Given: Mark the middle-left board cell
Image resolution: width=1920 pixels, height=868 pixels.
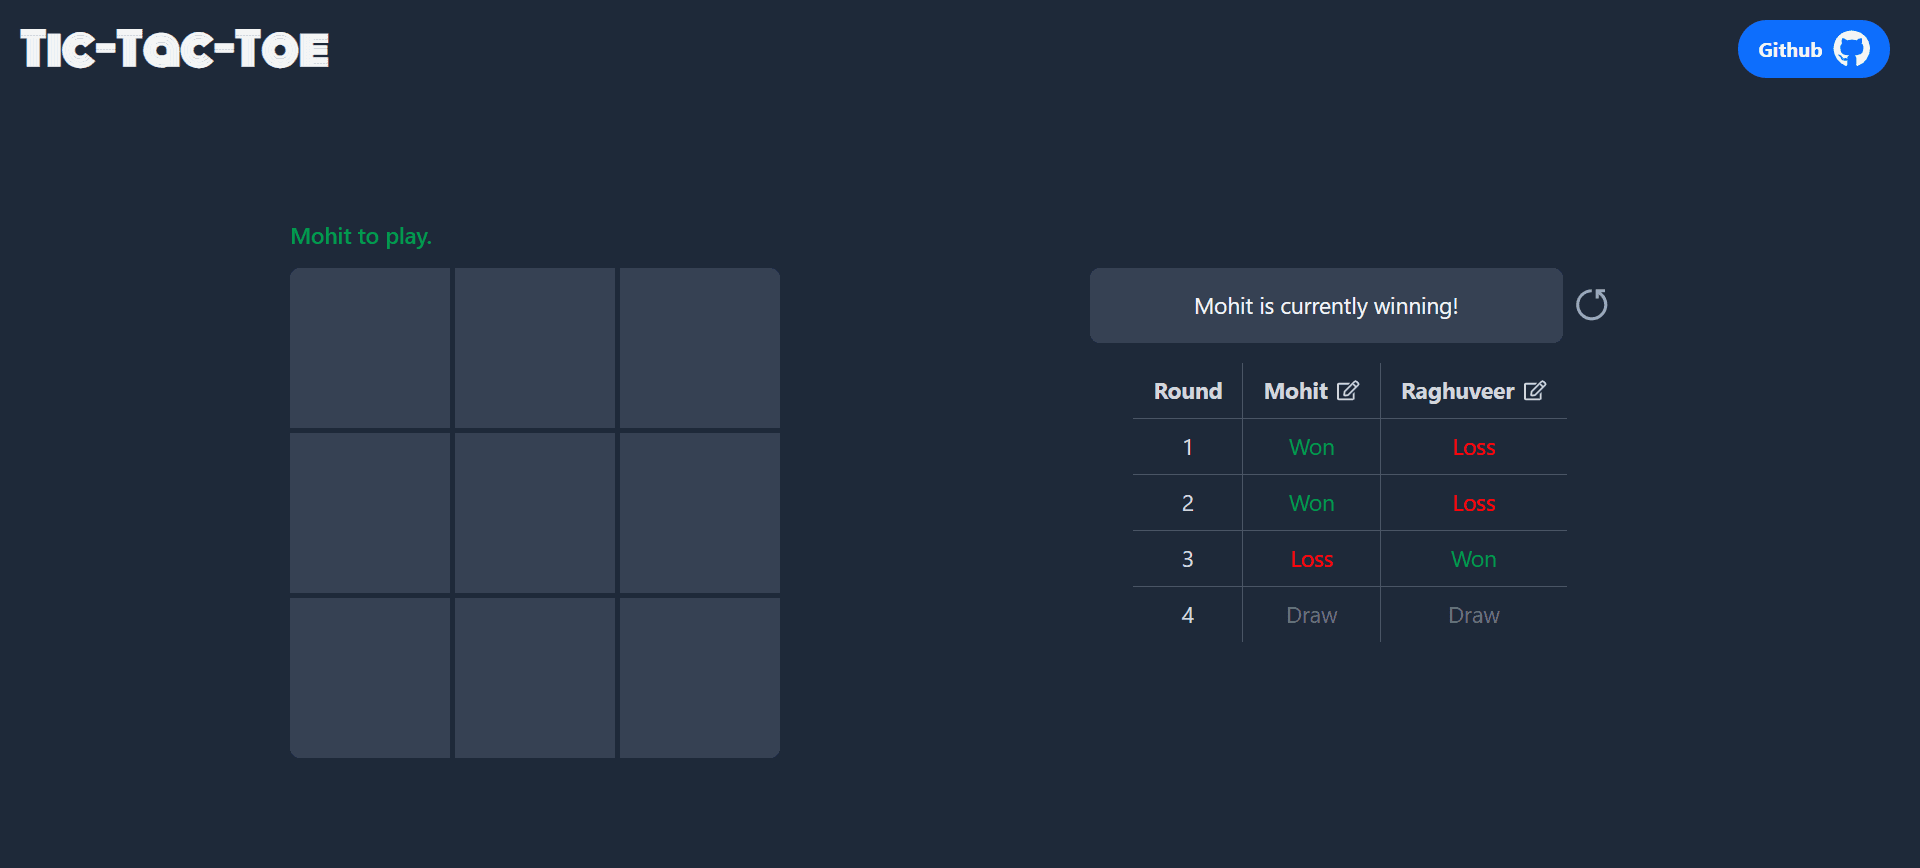Looking at the screenshot, I should [x=370, y=512].
